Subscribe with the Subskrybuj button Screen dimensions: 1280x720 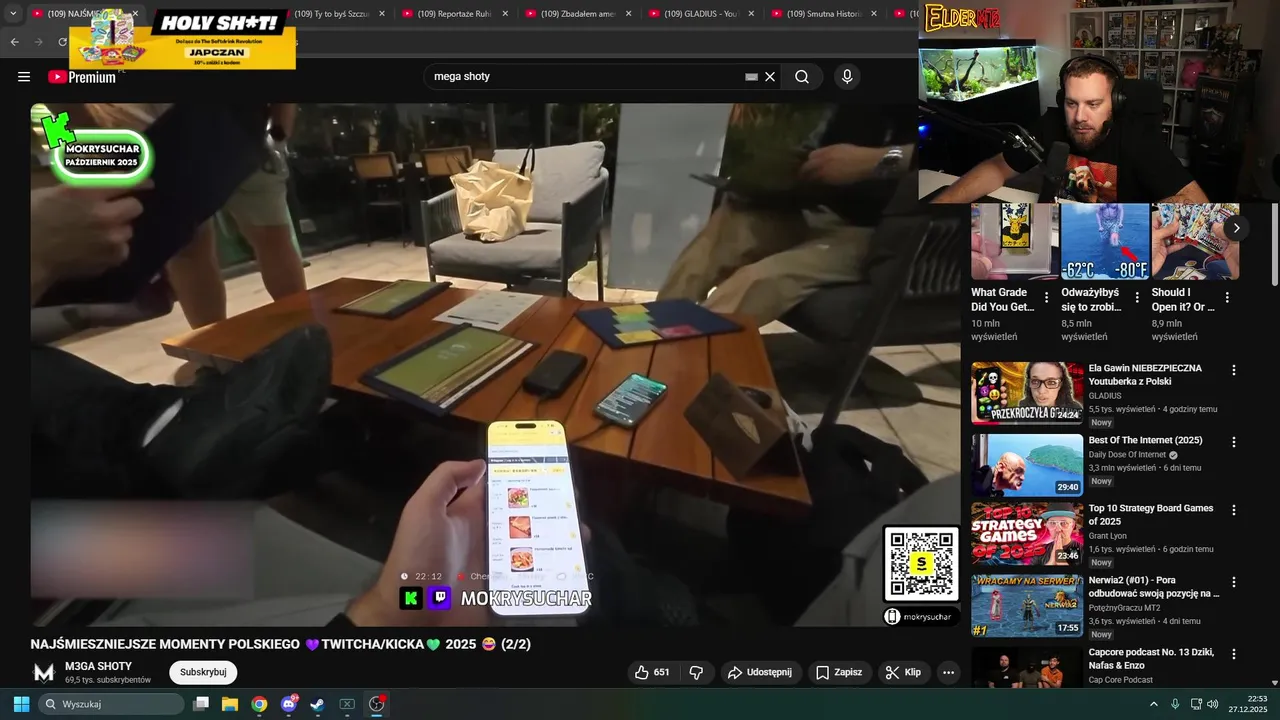[x=203, y=672]
